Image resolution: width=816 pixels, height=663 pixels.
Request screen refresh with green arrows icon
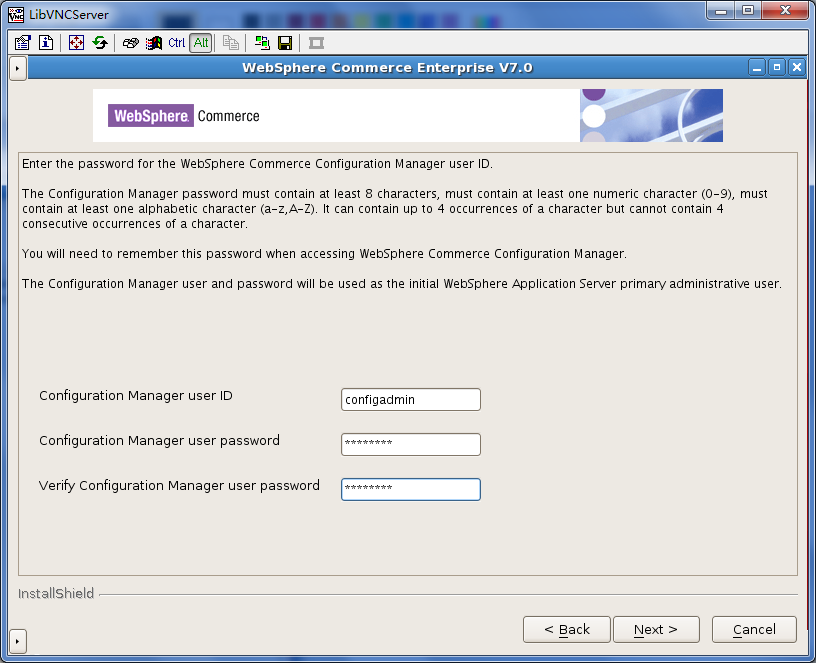(100, 43)
